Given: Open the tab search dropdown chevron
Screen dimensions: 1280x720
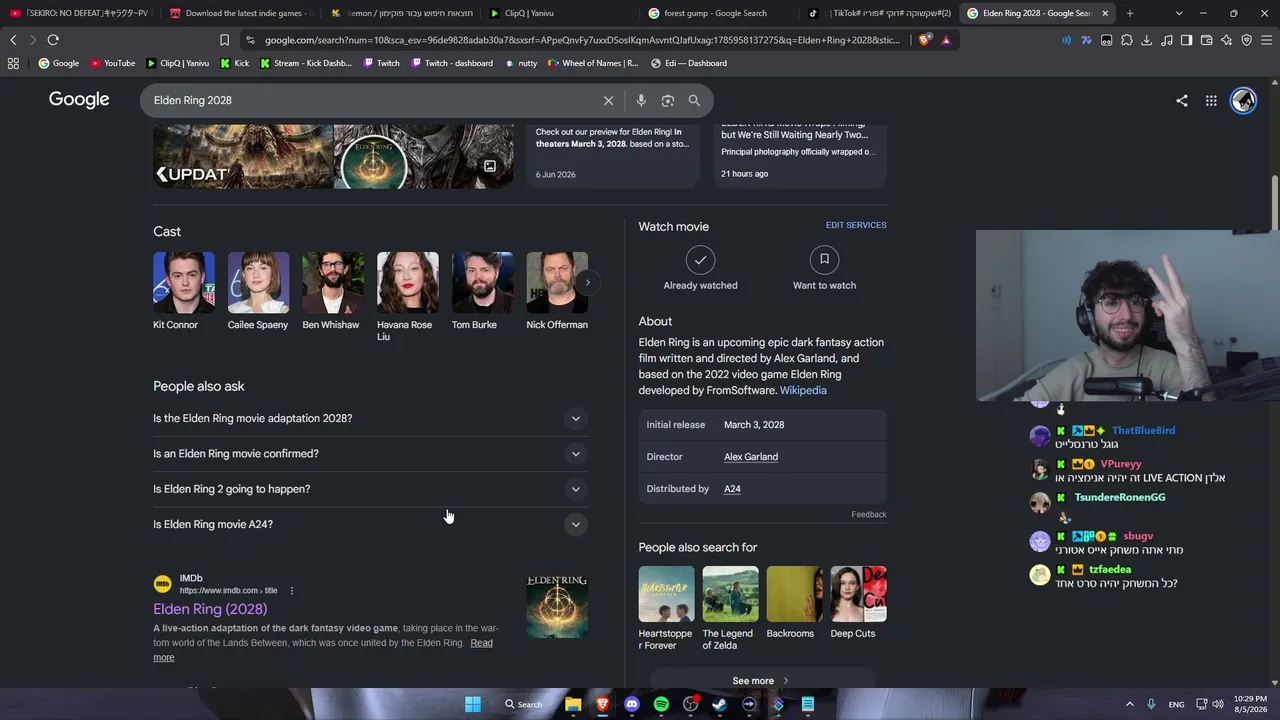Looking at the screenshot, I should point(1179,13).
